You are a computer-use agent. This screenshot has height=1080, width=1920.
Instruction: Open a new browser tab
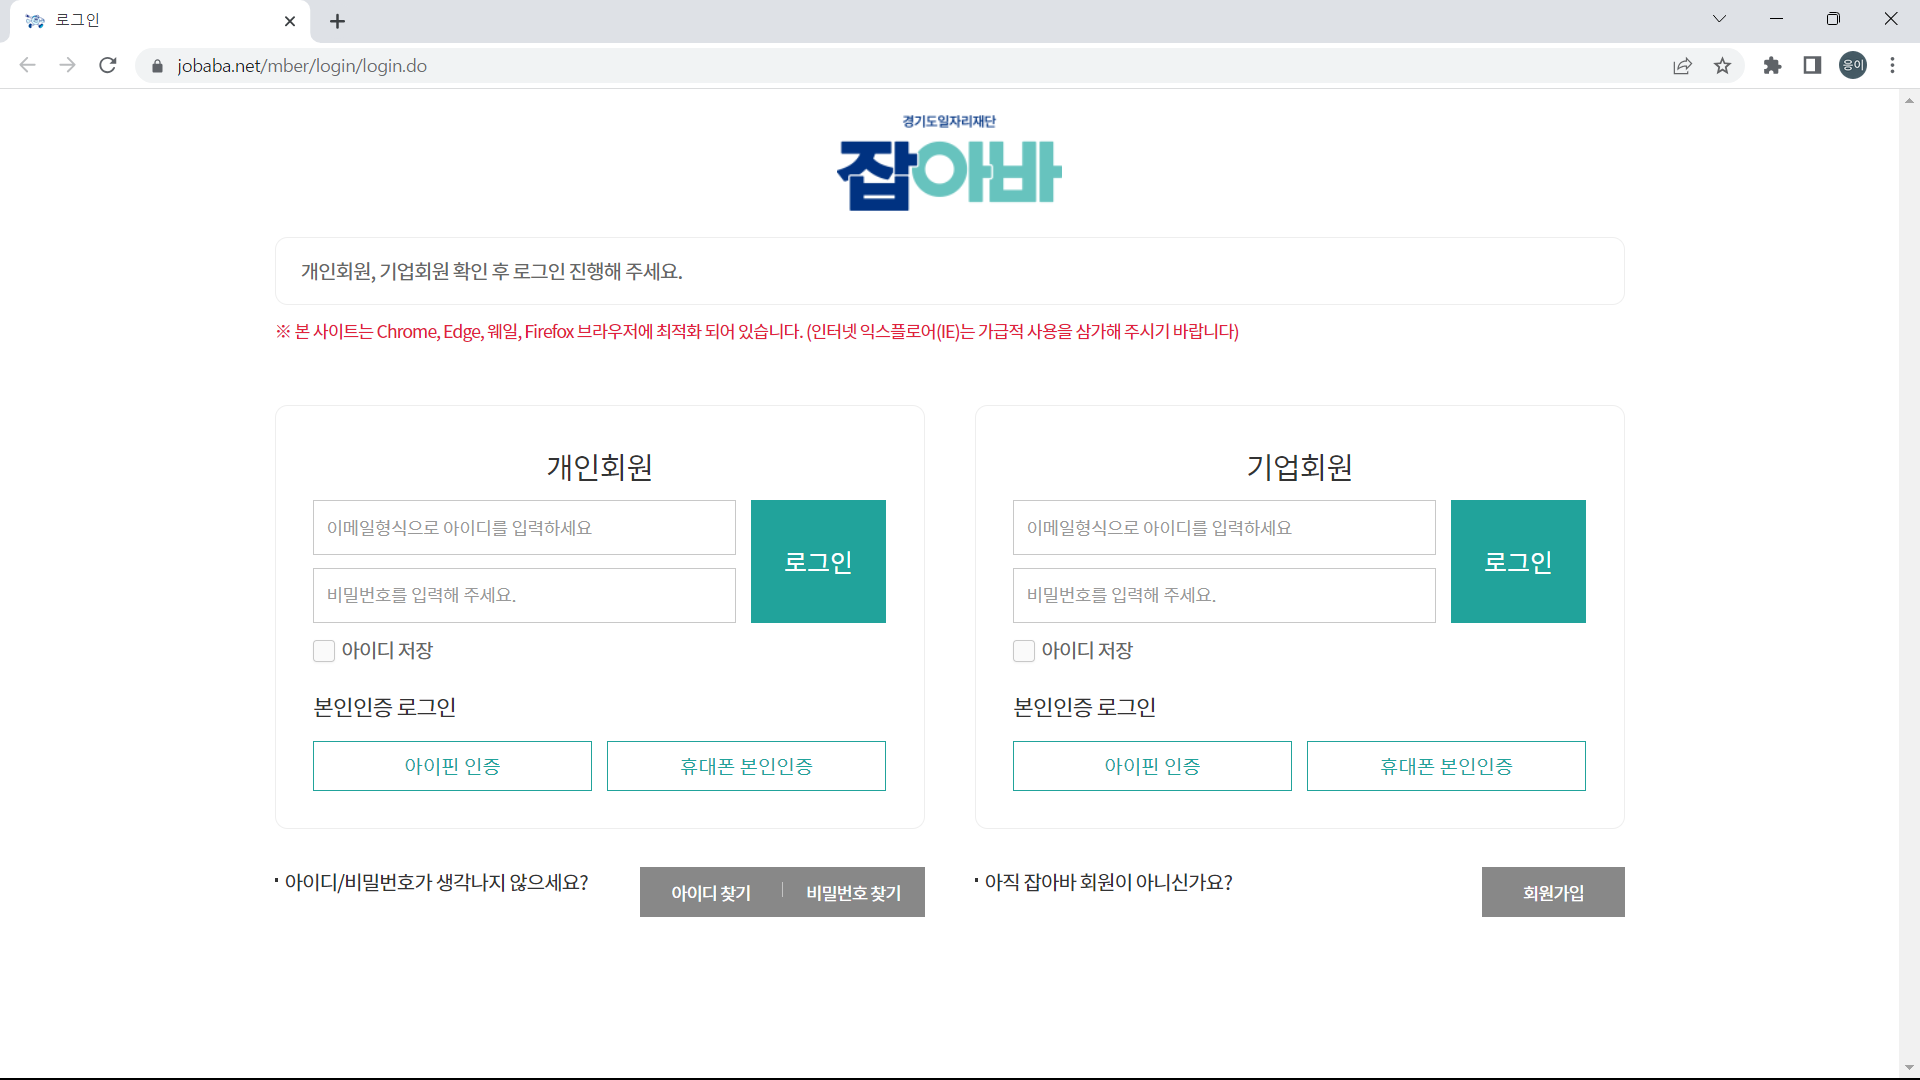pos(337,21)
